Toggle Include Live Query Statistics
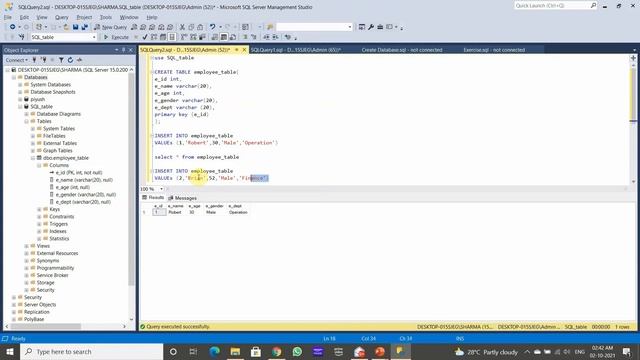The width and height of the screenshot is (640, 360). (x=193, y=37)
